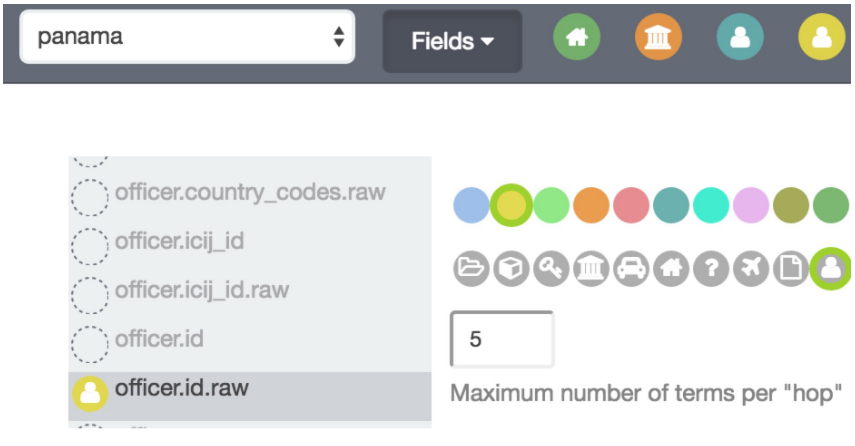Screen dimensions: 855x446
Task: Pick the lavender color swatch
Action: pyautogui.click(x=751, y=206)
